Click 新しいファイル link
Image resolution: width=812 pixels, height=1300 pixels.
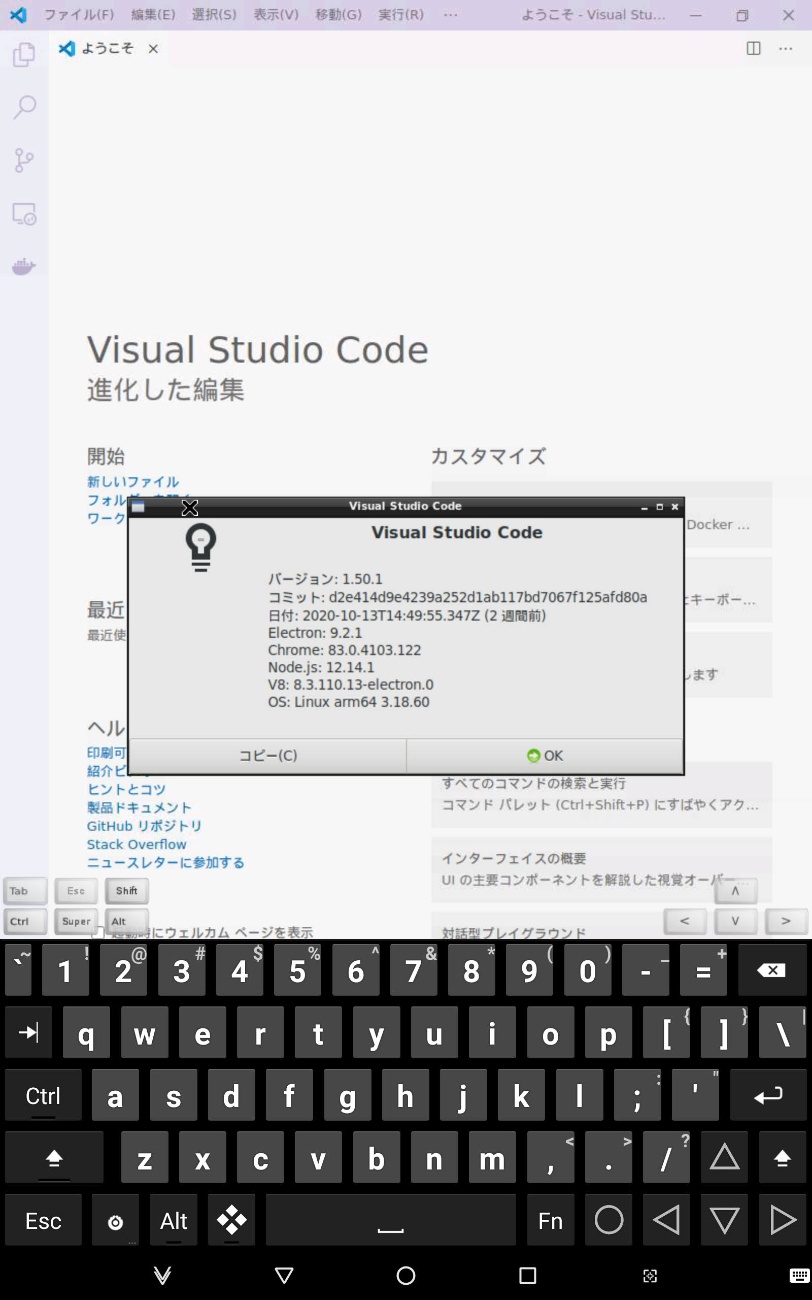coord(133,482)
